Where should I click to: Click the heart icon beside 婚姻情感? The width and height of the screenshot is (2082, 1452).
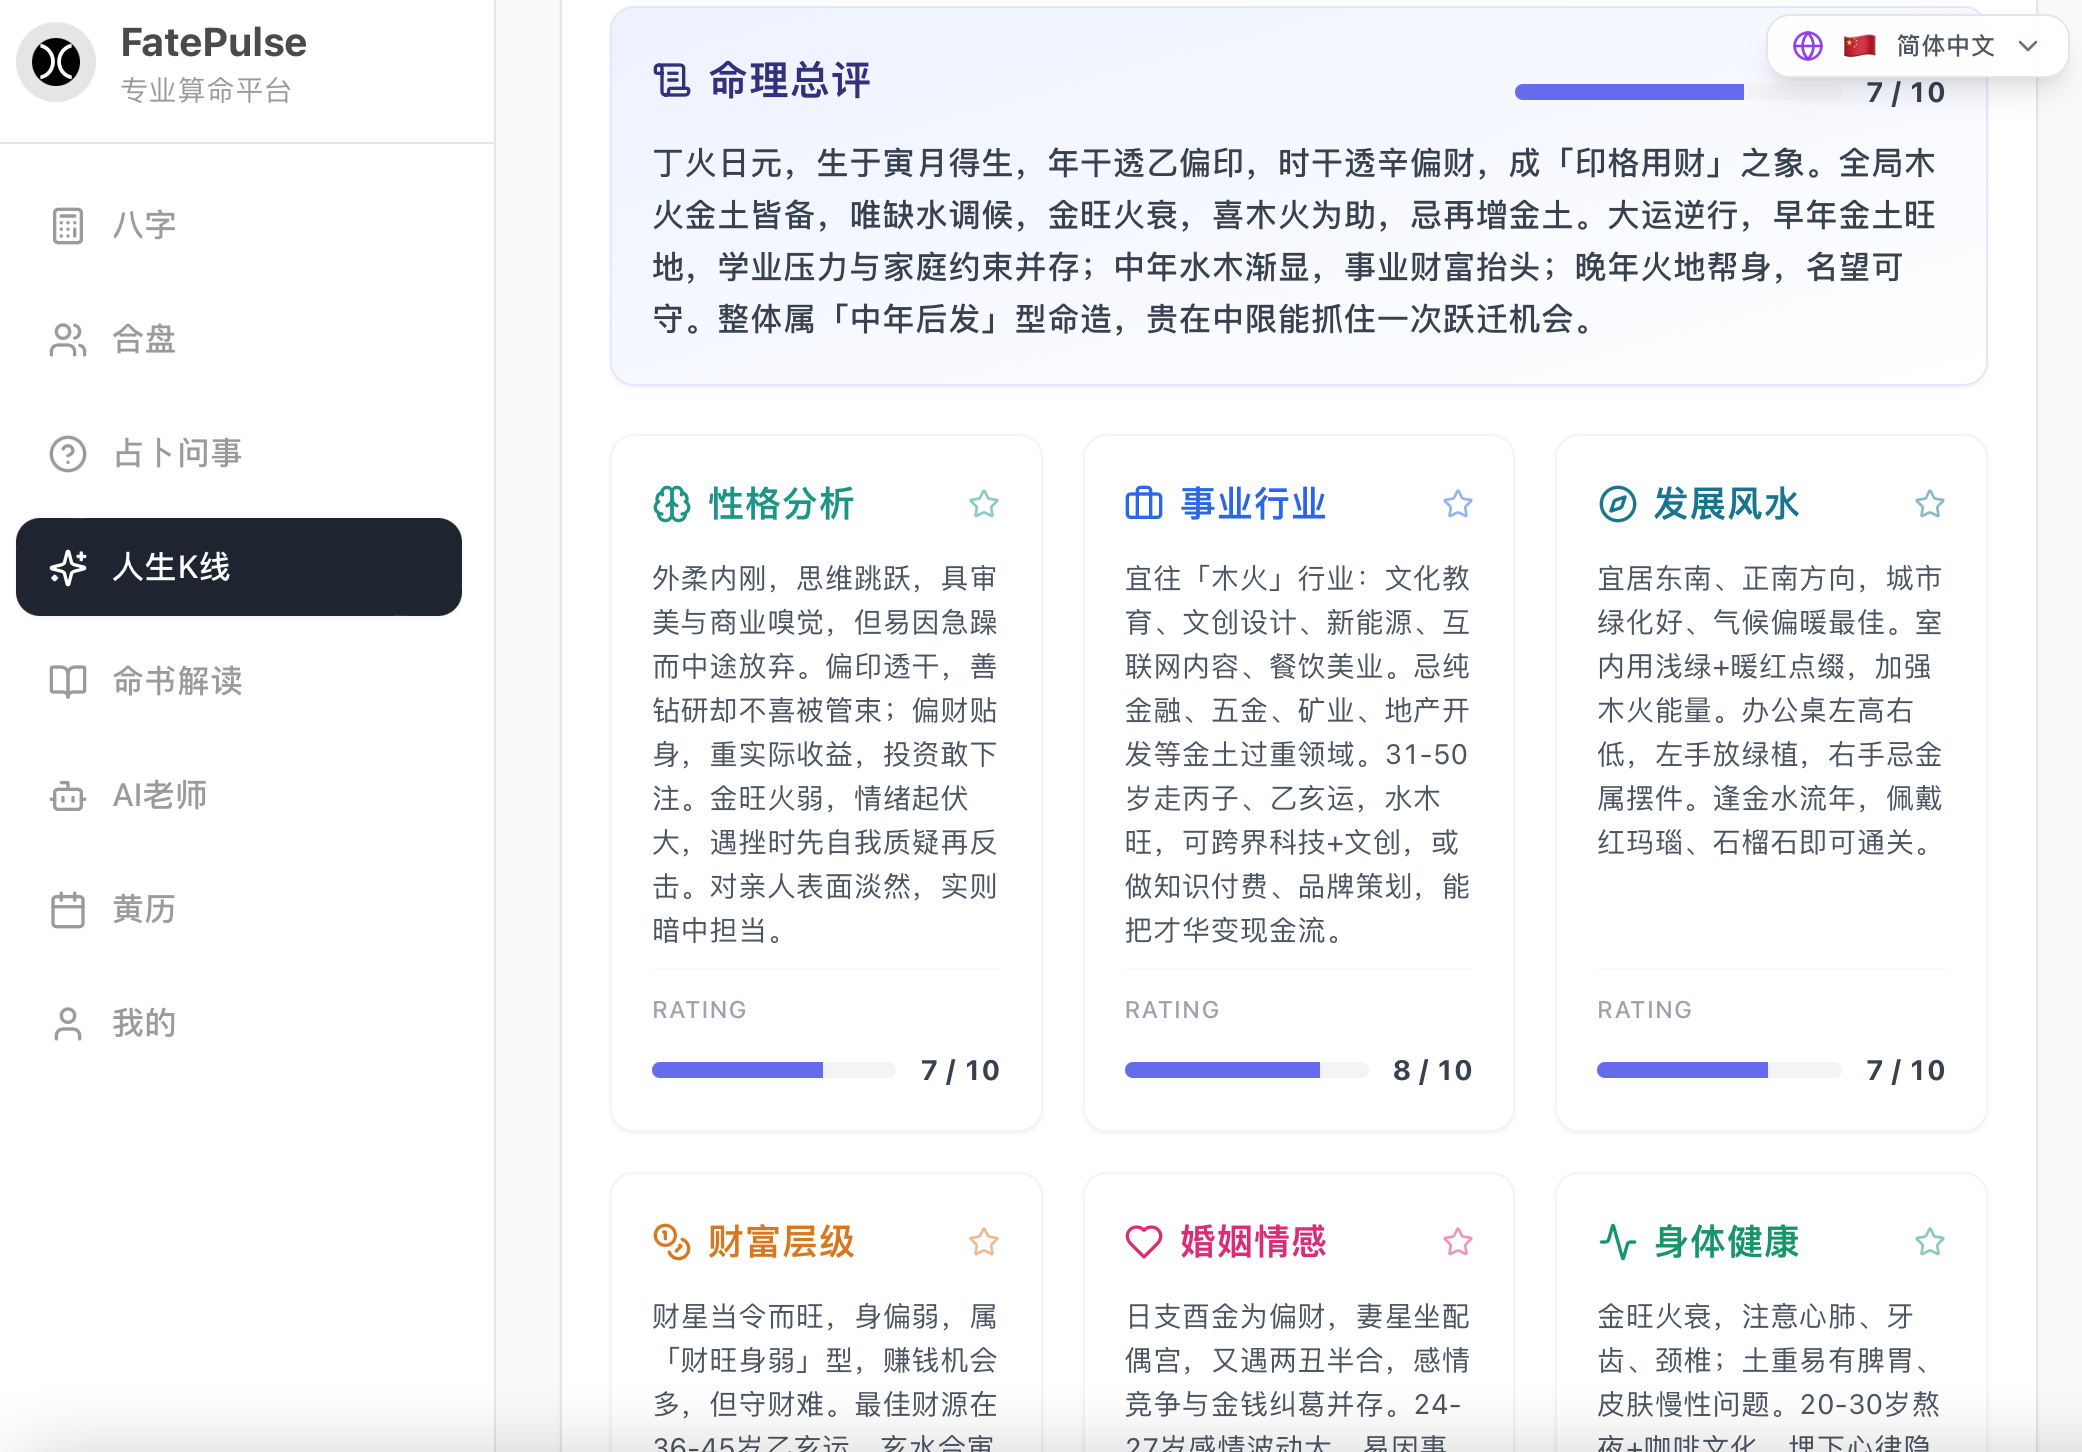click(1143, 1242)
